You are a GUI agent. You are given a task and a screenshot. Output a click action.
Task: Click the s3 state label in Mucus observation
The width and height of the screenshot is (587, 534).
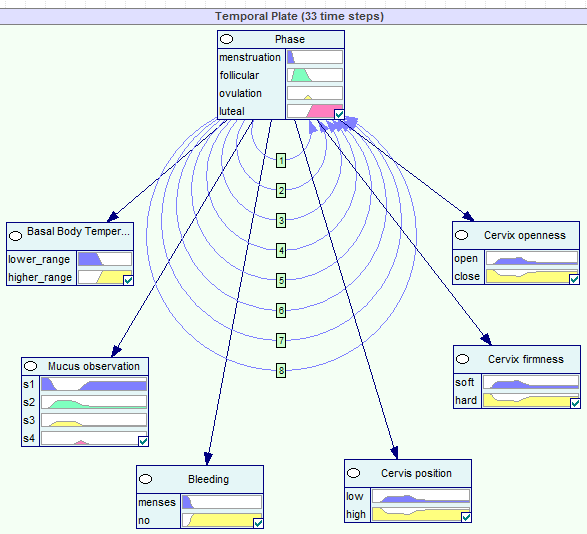(x=29, y=421)
